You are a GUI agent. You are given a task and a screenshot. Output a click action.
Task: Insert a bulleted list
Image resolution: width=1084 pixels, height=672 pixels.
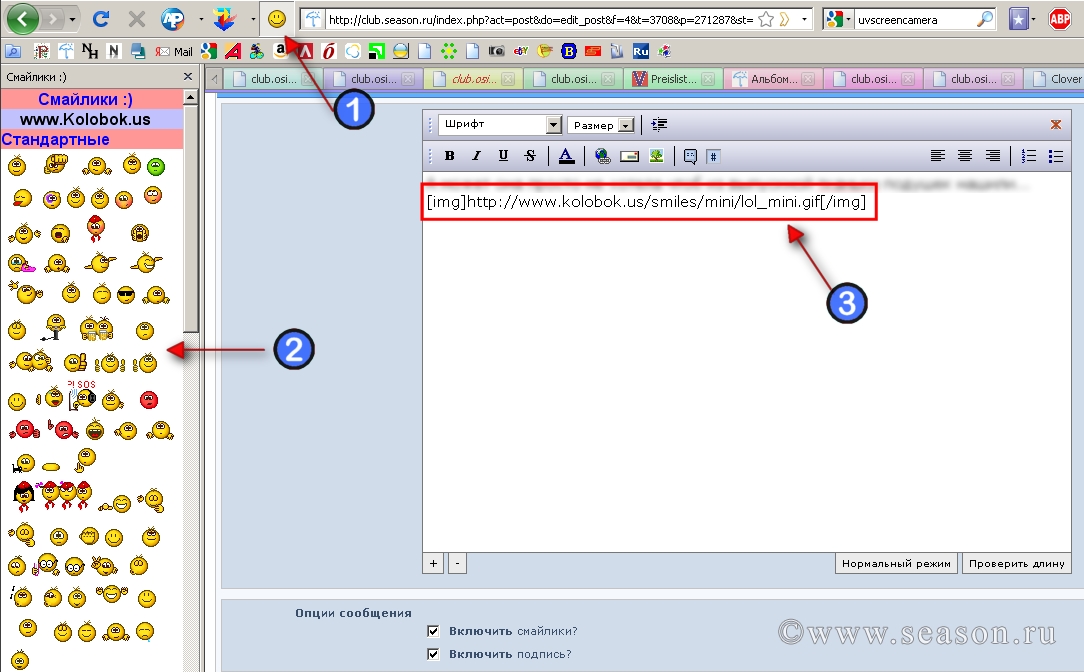point(1056,156)
